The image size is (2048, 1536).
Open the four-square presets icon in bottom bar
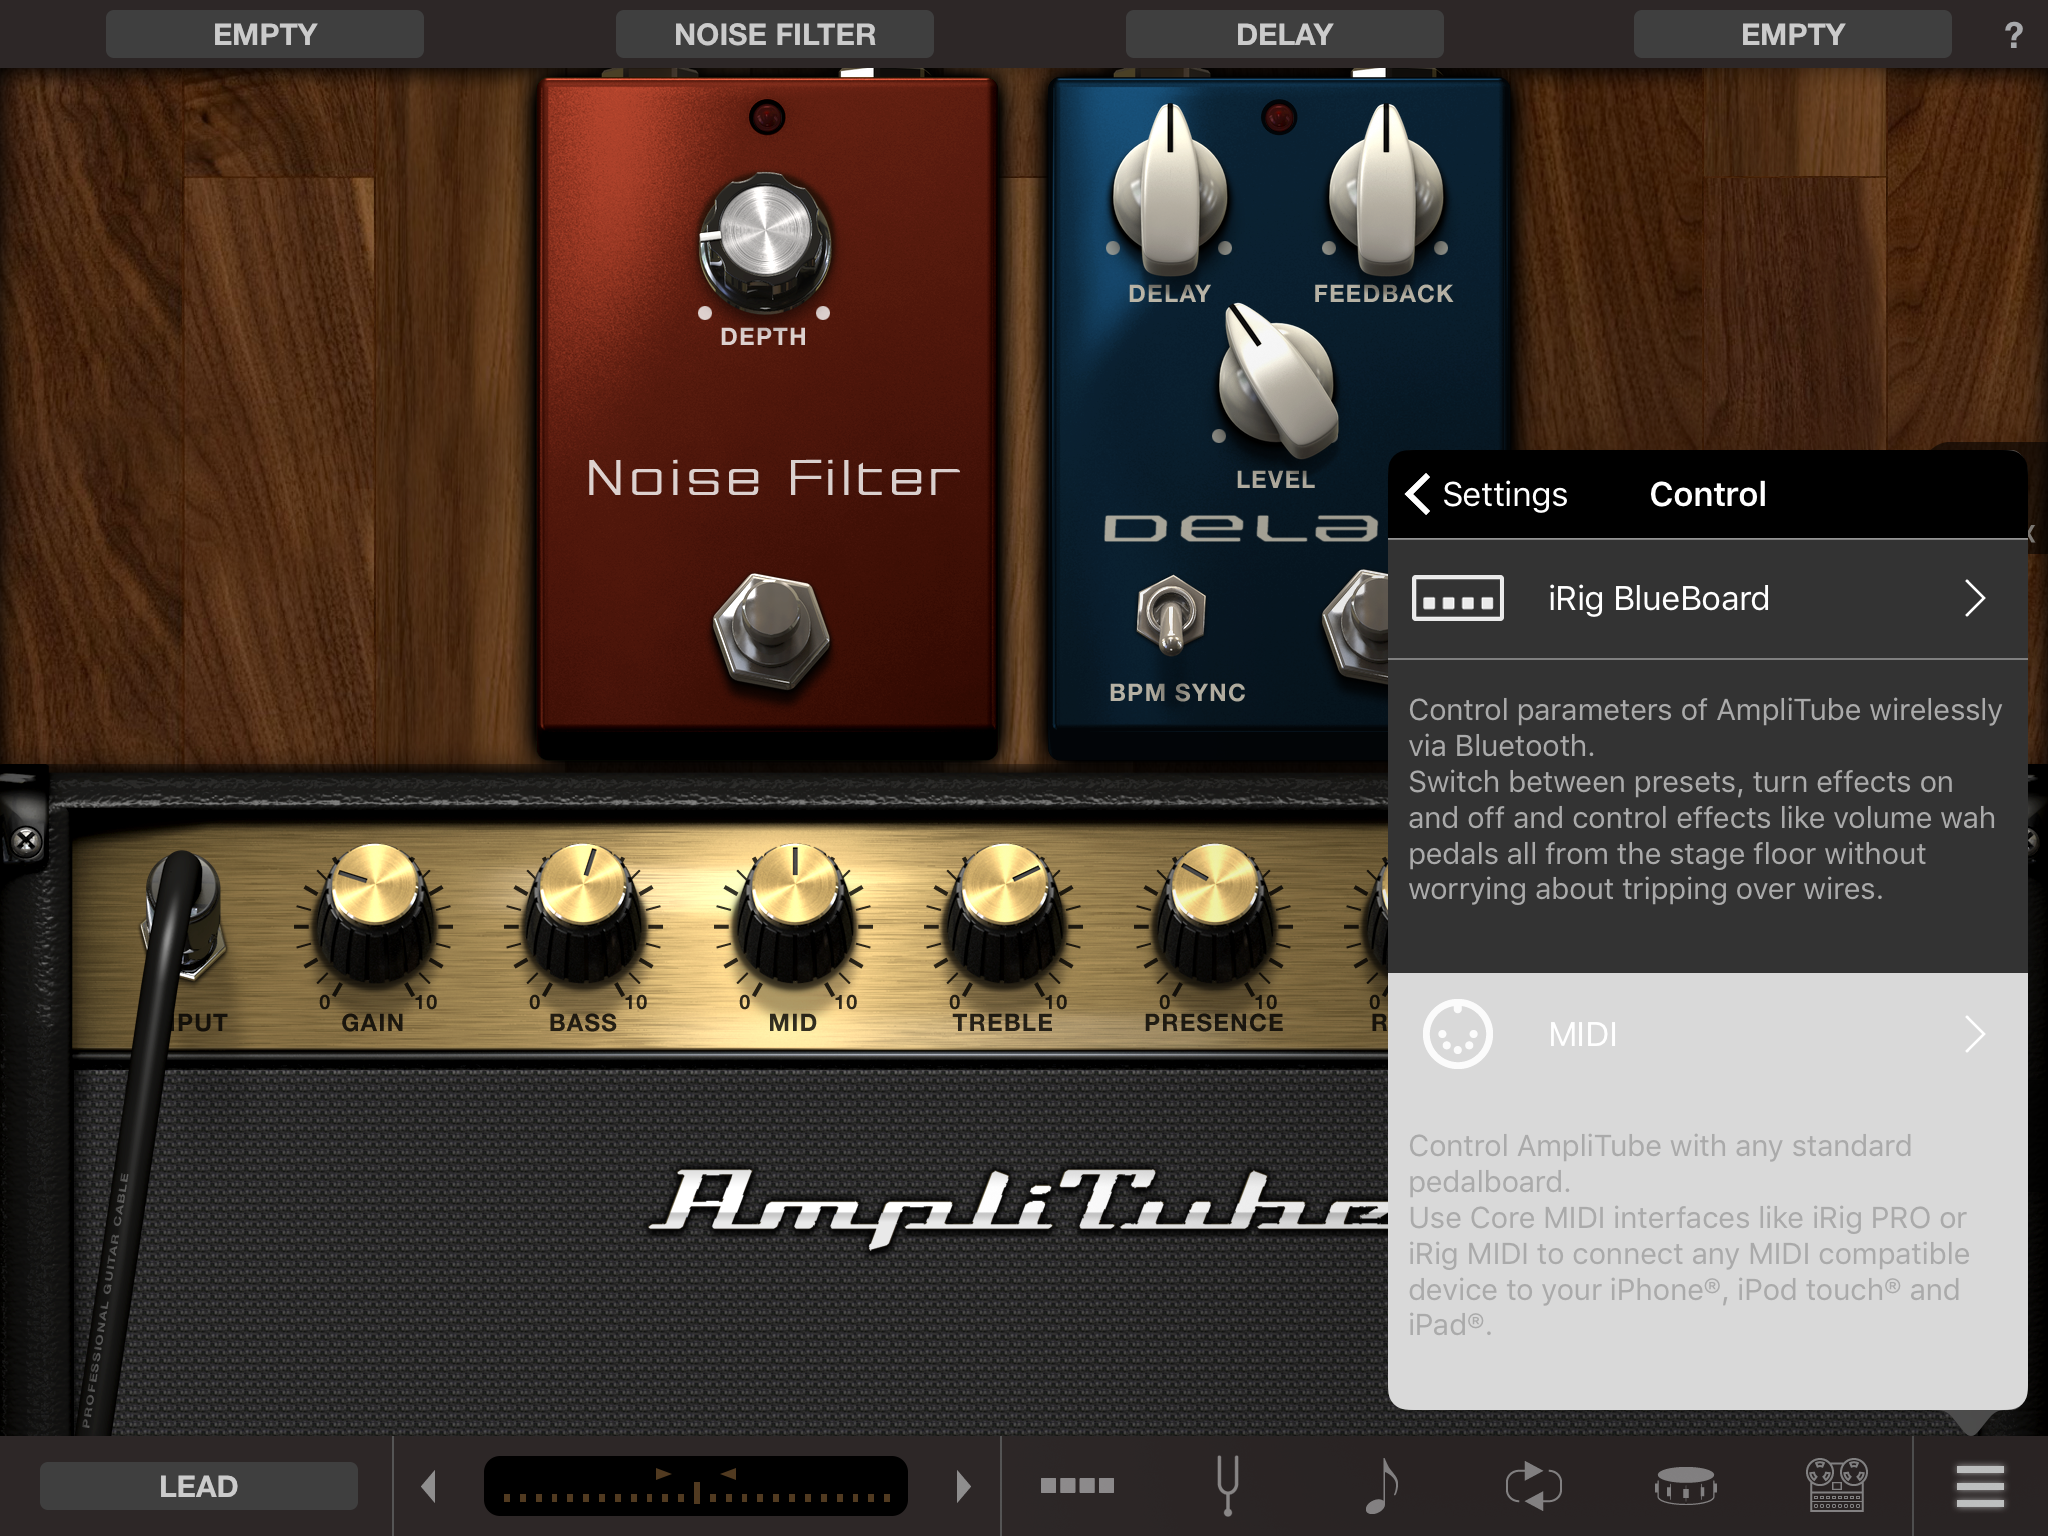(x=1077, y=1485)
